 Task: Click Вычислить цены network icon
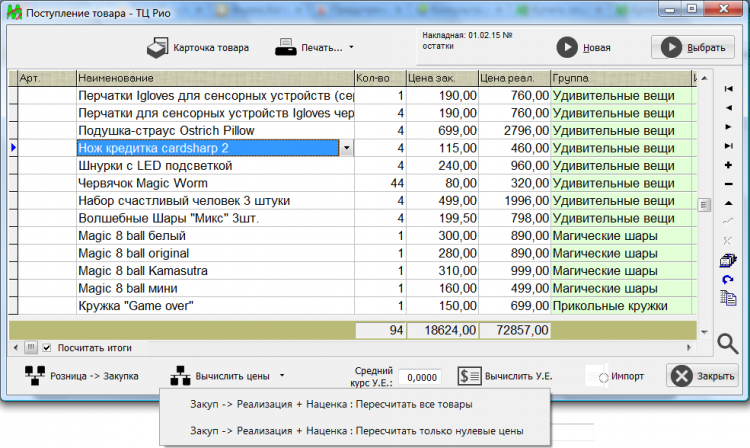180,376
